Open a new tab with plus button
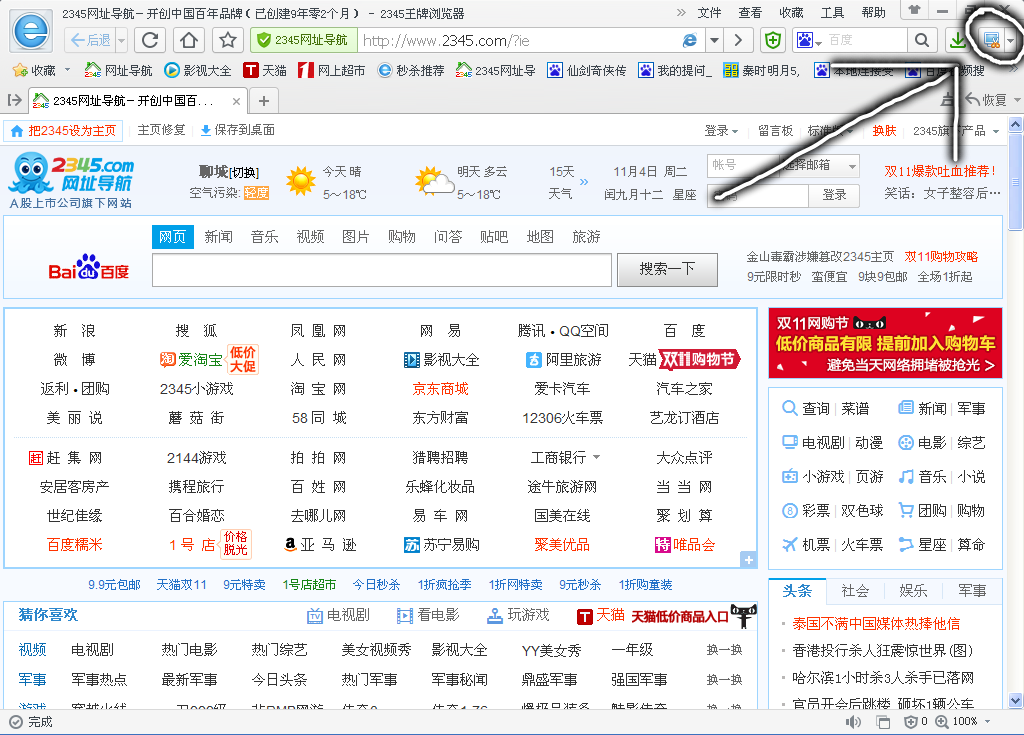This screenshot has height=735, width=1024. 264,101
